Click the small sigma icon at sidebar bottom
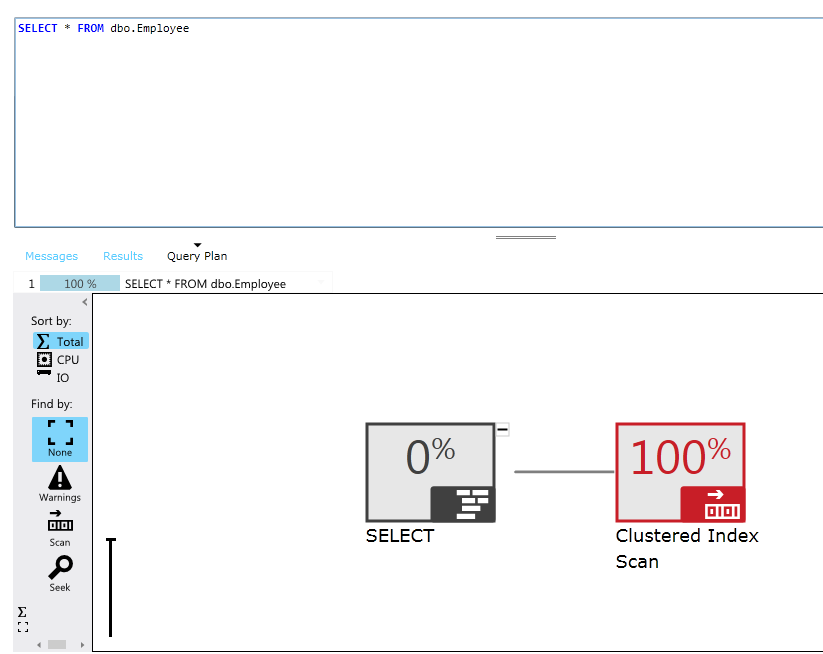The width and height of the screenshot is (823, 654). point(22,612)
